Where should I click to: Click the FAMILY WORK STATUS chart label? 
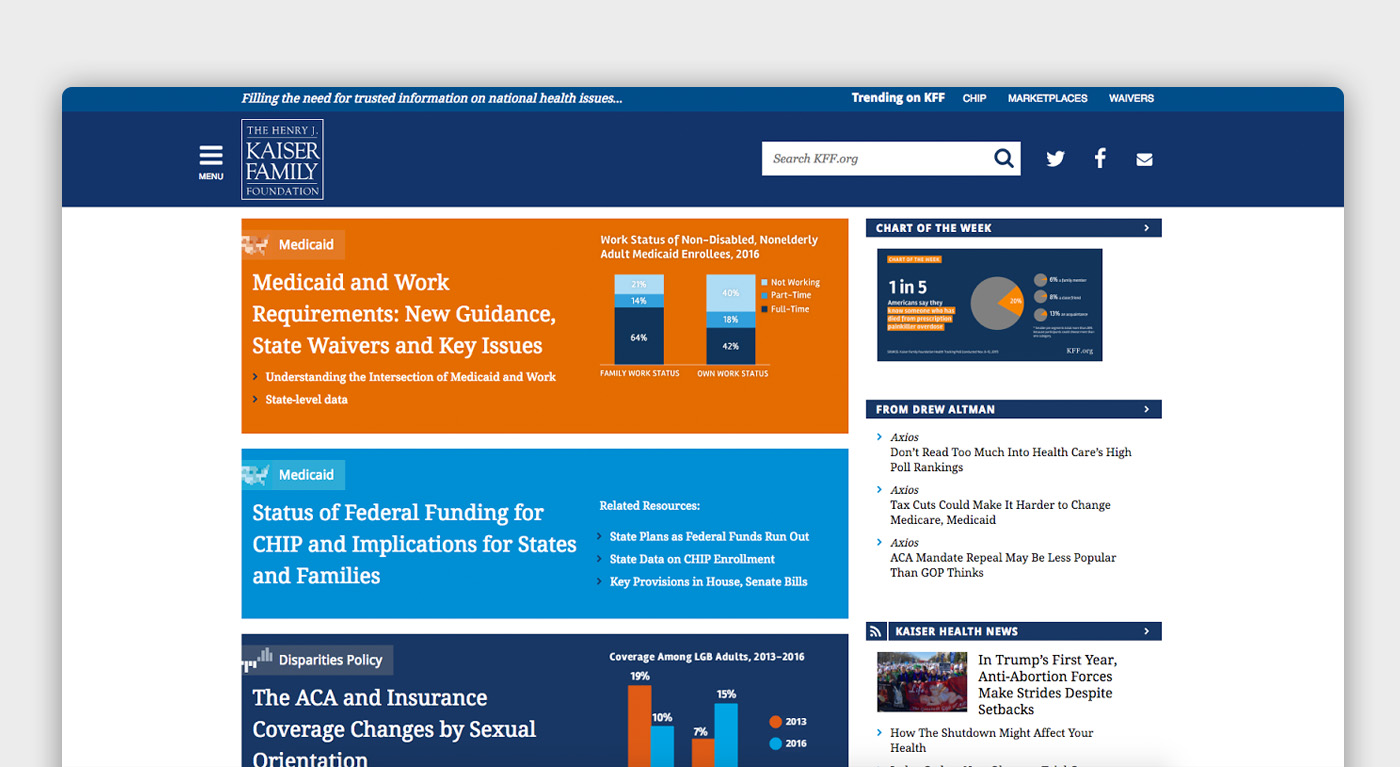[x=639, y=374]
